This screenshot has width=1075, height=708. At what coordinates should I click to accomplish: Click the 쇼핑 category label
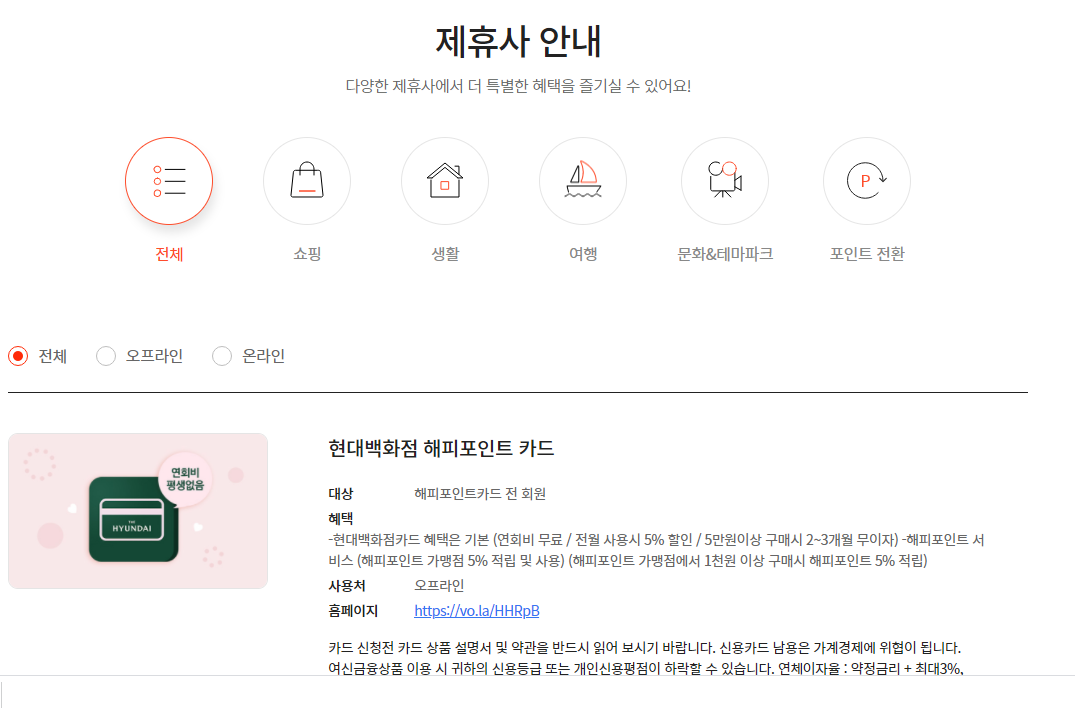pos(306,254)
